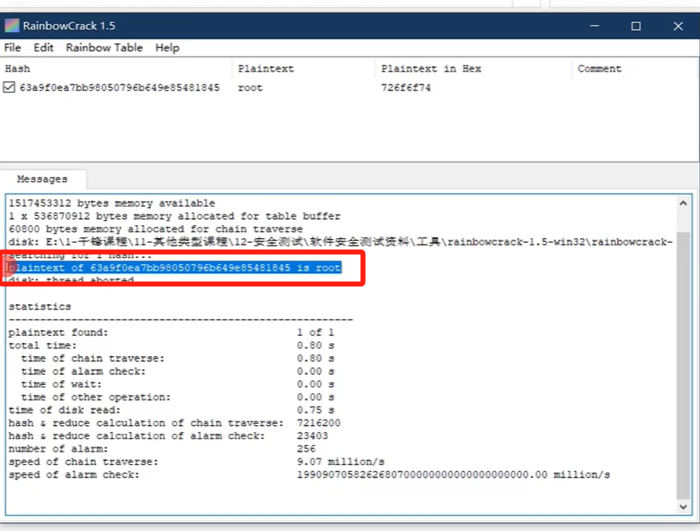Click the RainbowCrack app icon in title bar
This screenshot has height=531, width=700.
(x=12, y=25)
